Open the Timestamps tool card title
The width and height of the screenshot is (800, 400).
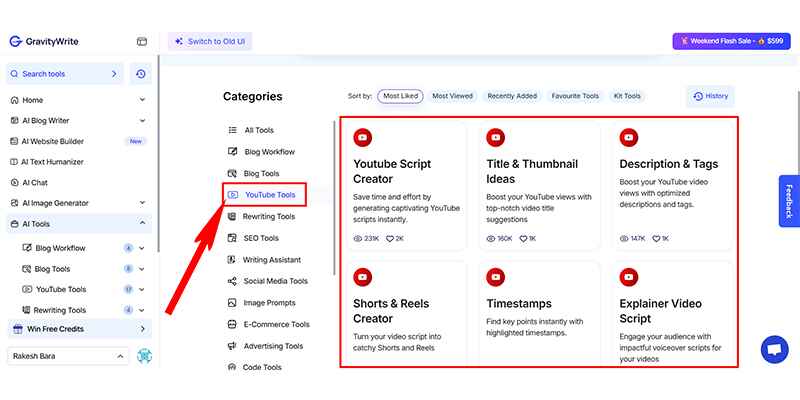click(x=519, y=304)
